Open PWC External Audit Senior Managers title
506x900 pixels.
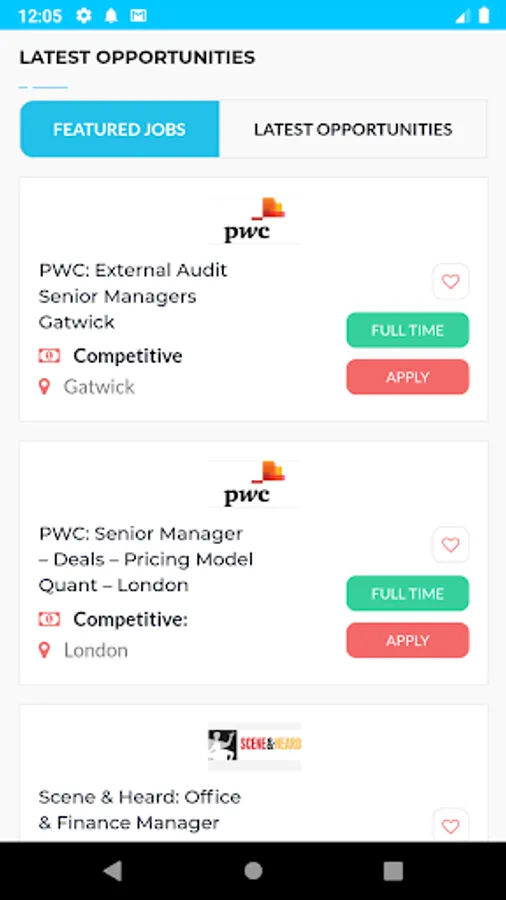(133, 296)
